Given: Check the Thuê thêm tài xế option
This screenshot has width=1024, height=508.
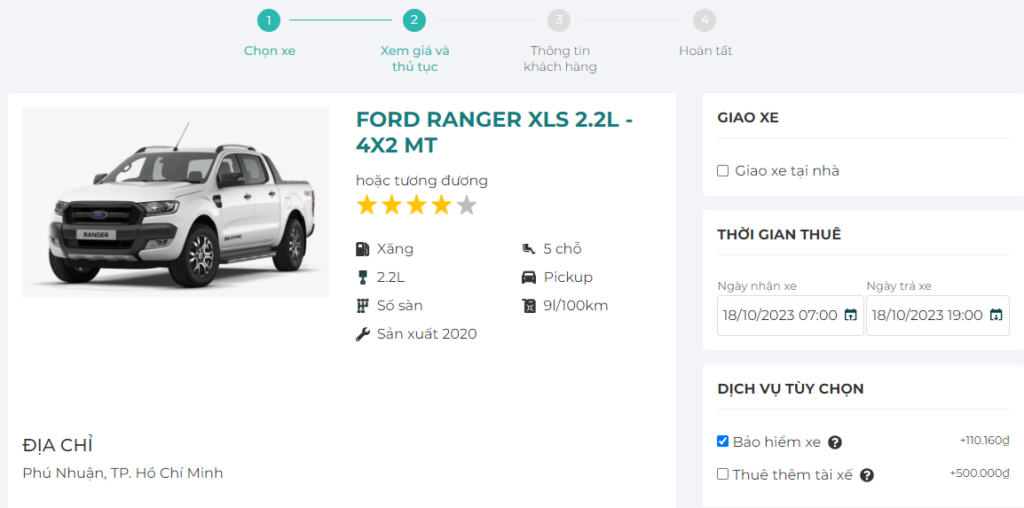Looking at the screenshot, I should tap(723, 474).
